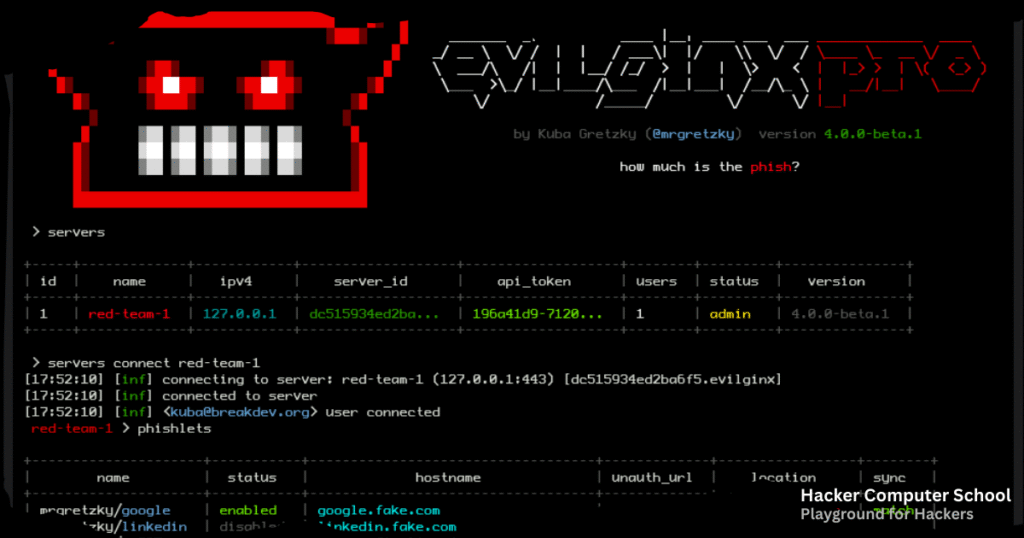Image resolution: width=1024 pixels, height=538 pixels.
Task: Click the @mrgretzky author handle
Action: [x=694, y=135]
